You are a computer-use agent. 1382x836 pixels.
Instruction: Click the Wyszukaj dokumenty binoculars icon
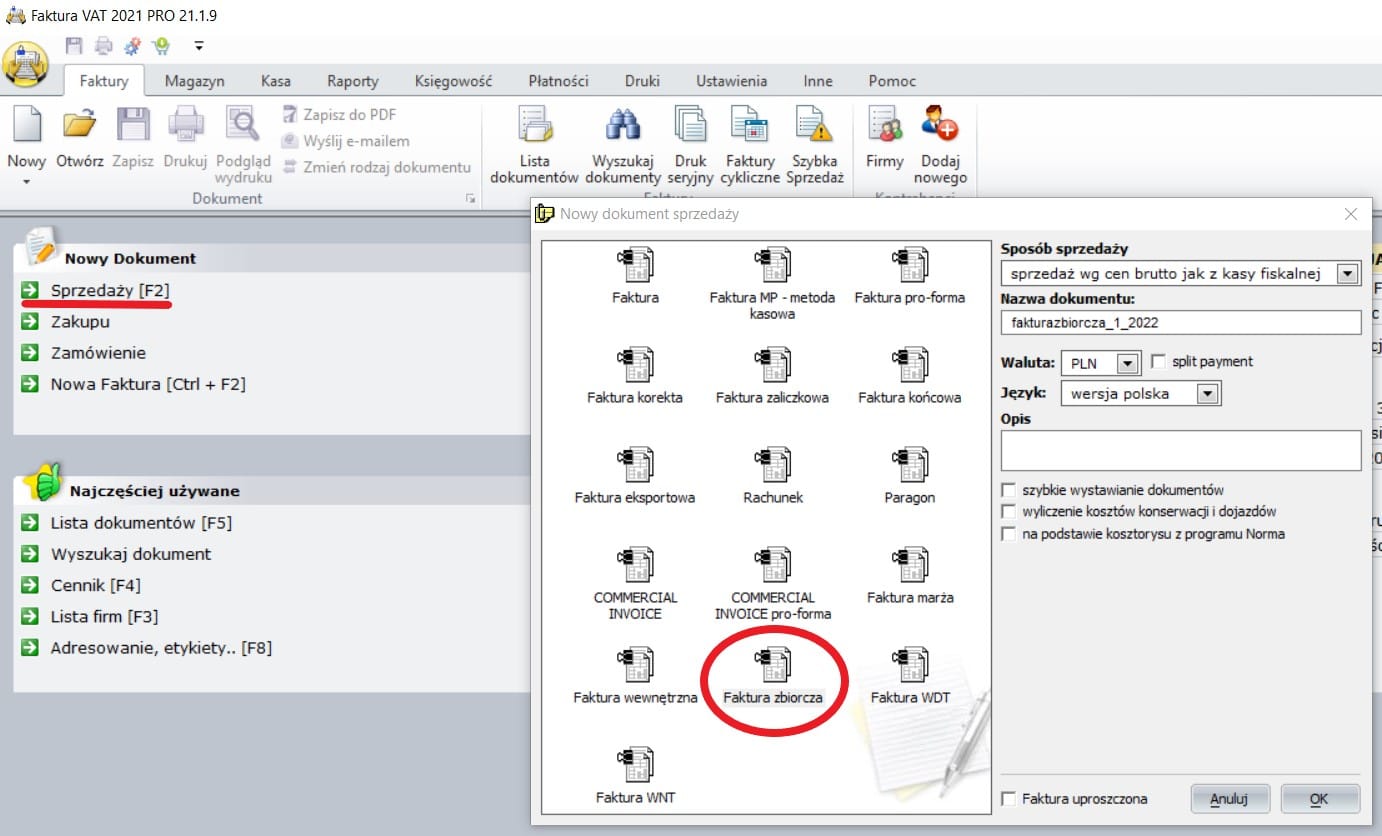(623, 127)
